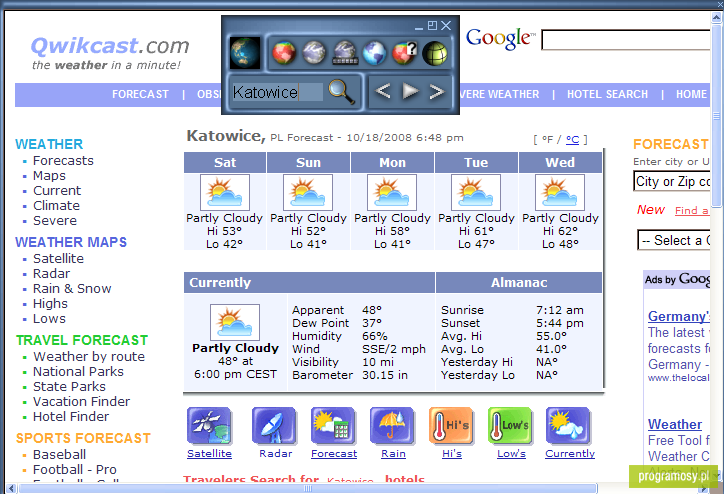The height and width of the screenshot is (494, 724).
Task: Open the FORECAST nav menu item
Action: pos(140,95)
